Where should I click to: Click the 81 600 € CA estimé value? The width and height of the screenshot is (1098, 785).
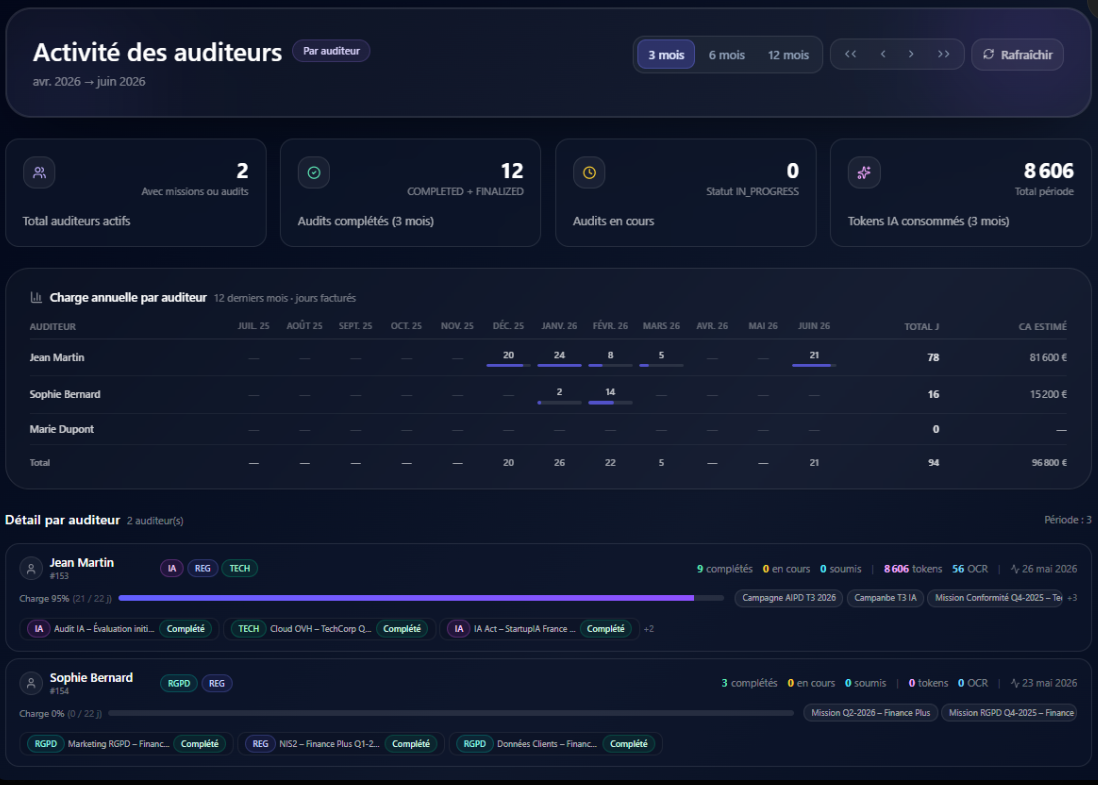(x=1048, y=357)
